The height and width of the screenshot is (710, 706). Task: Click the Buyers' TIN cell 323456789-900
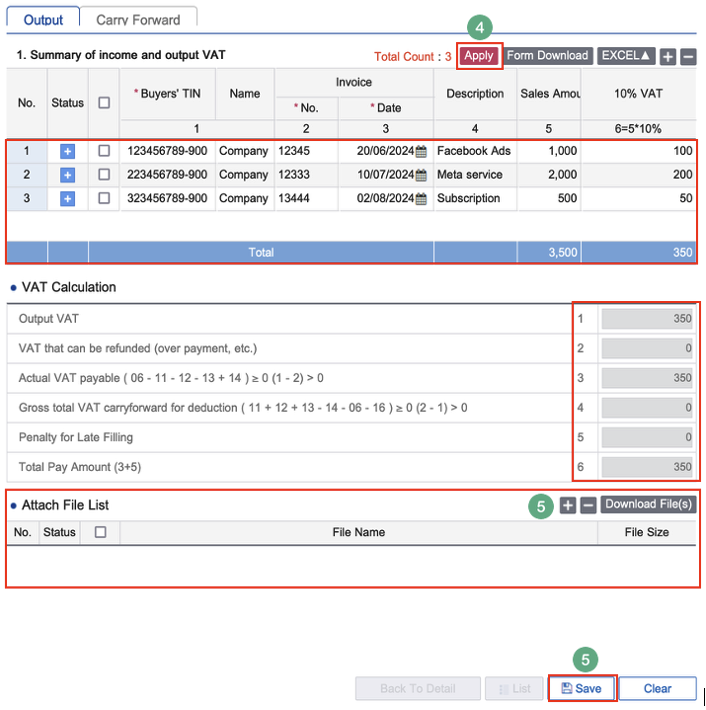pos(168,198)
